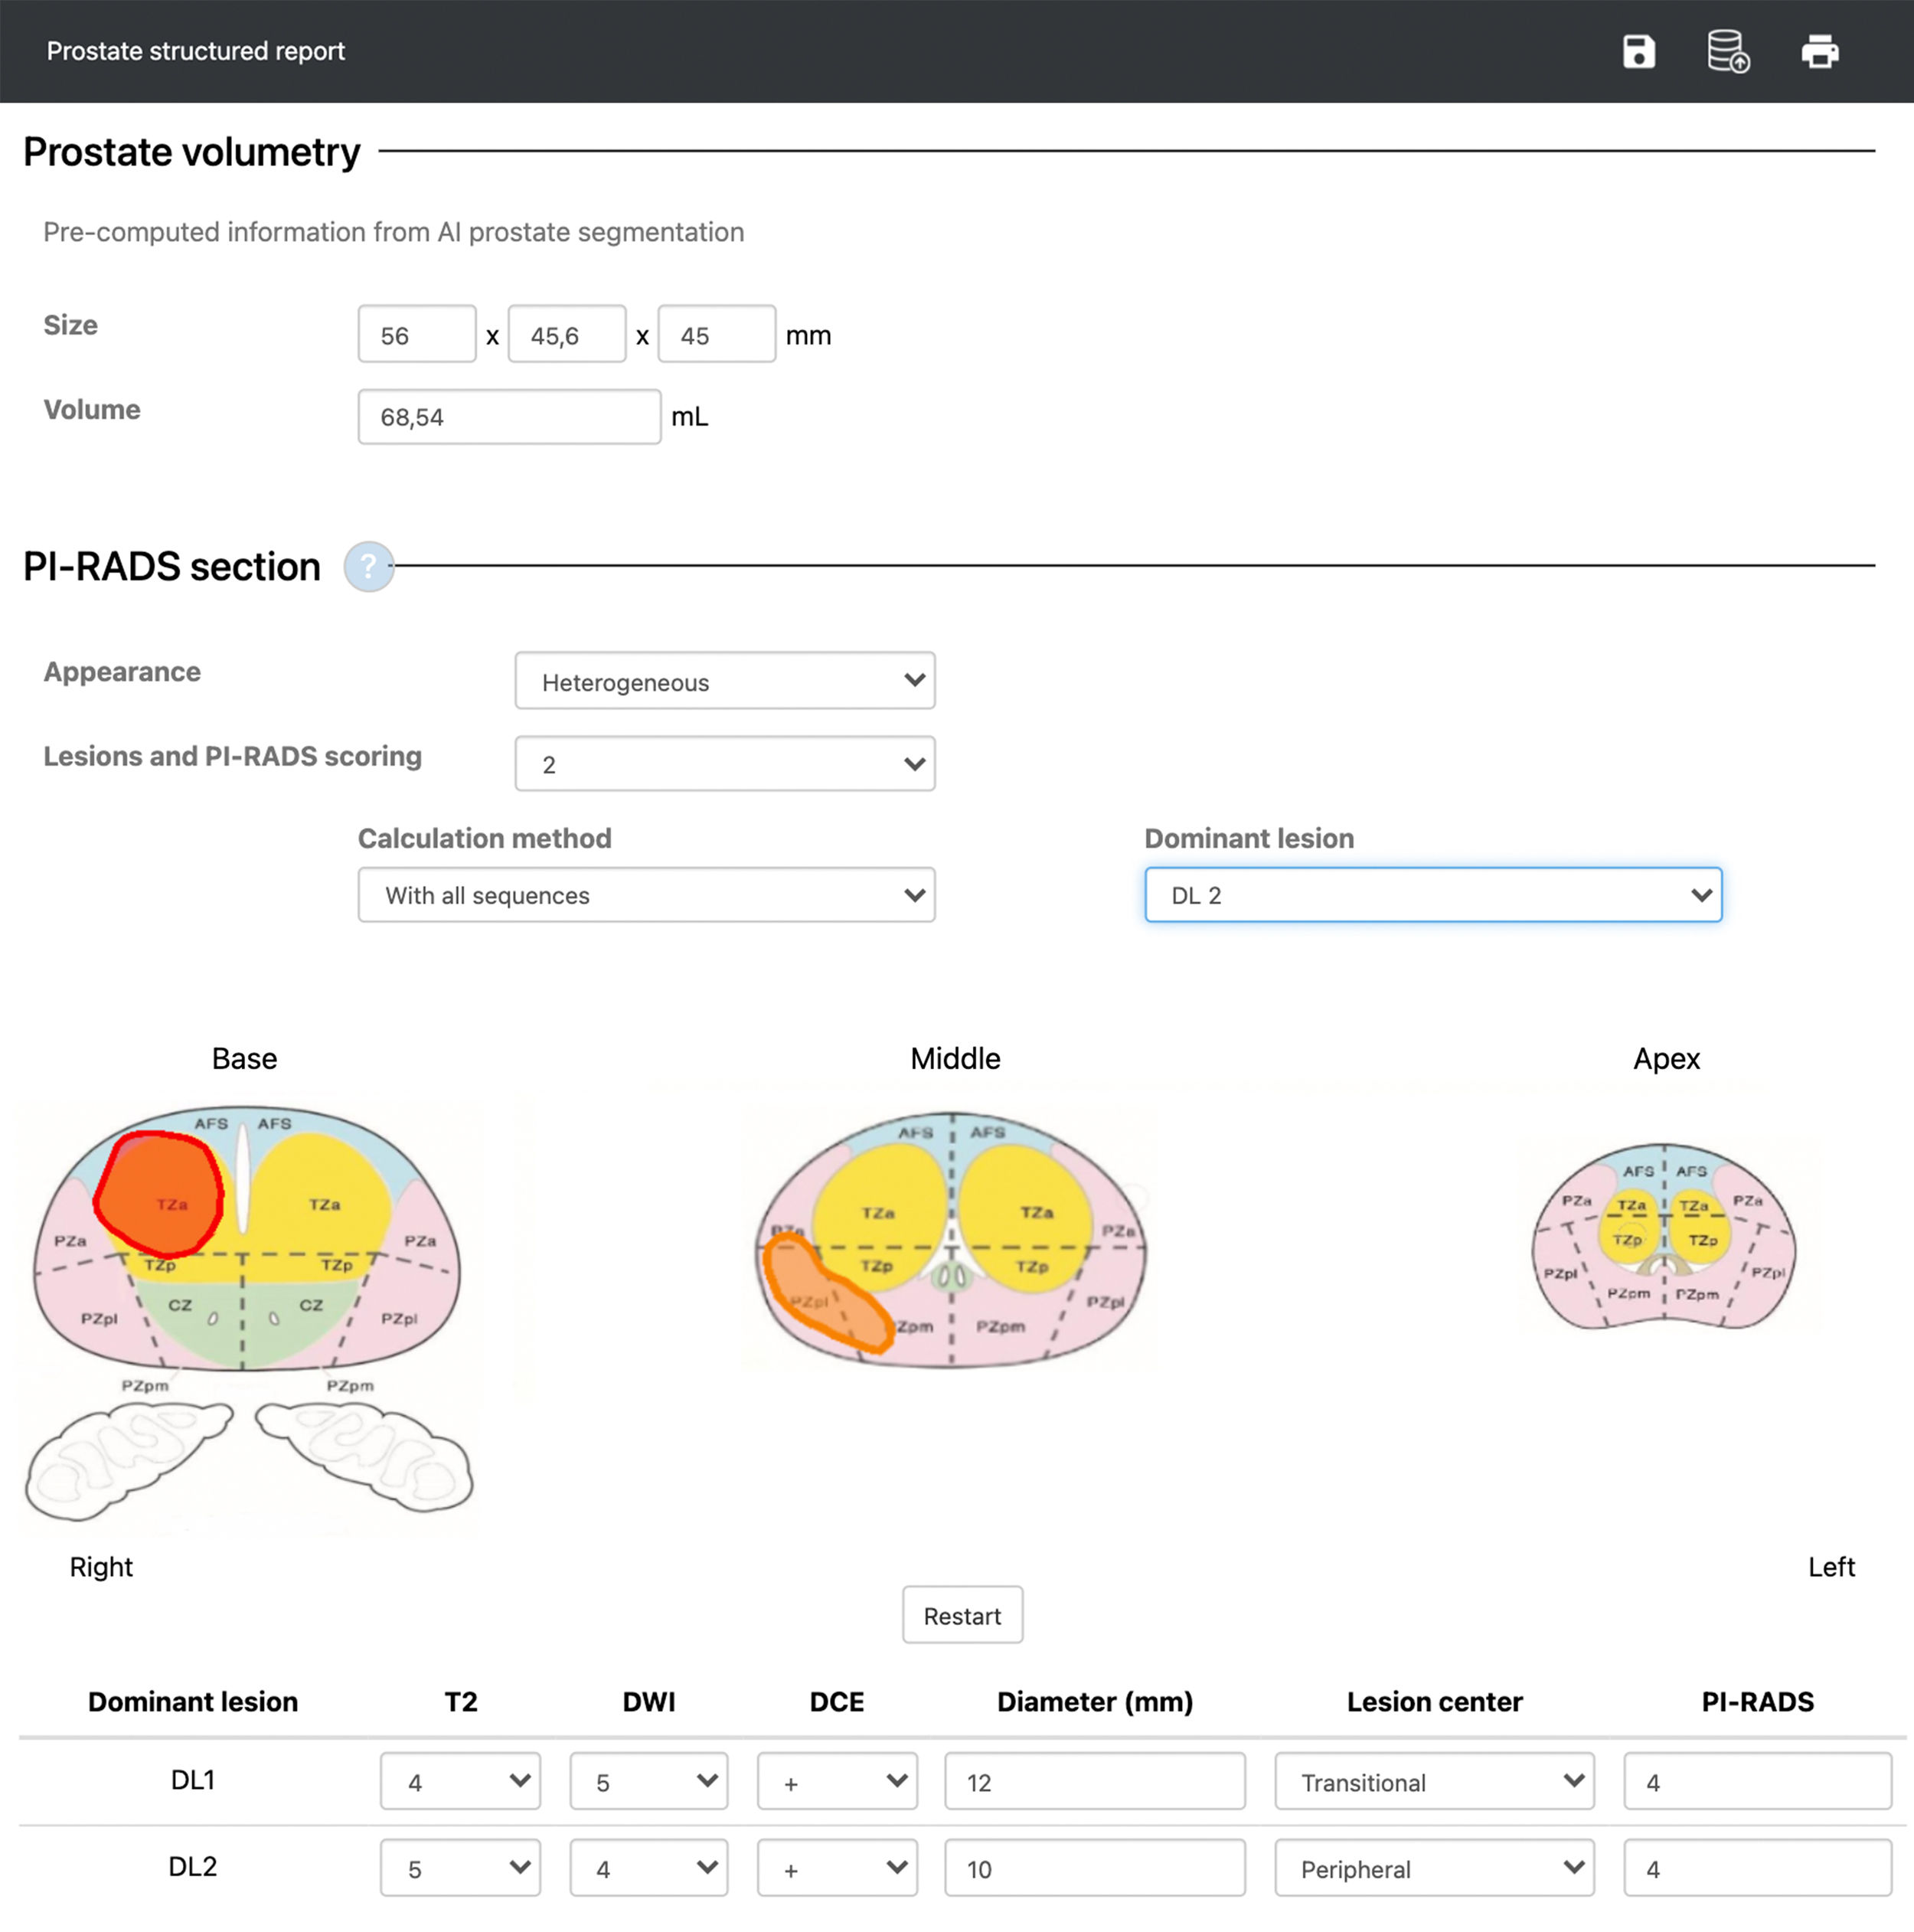
Task: Click the database upload icon
Action: pos(1728,51)
